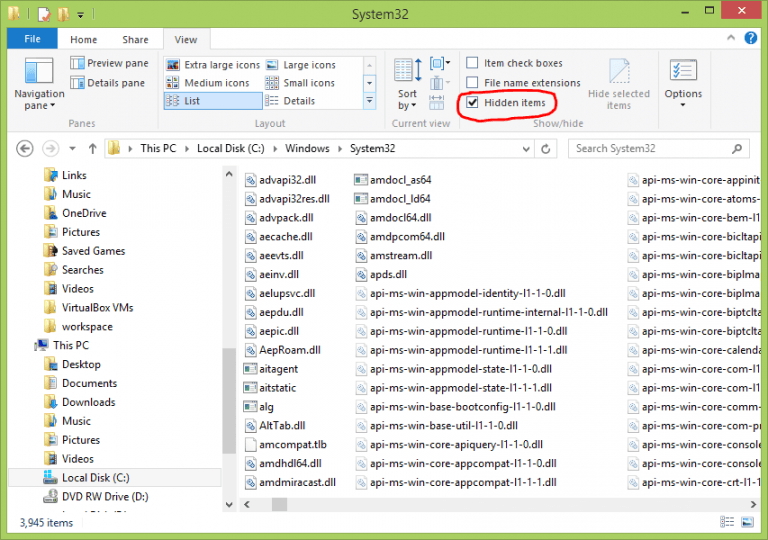Expand the layout gallery dropdown arrow
The height and width of the screenshot is (540, 768).
[370, 101]
